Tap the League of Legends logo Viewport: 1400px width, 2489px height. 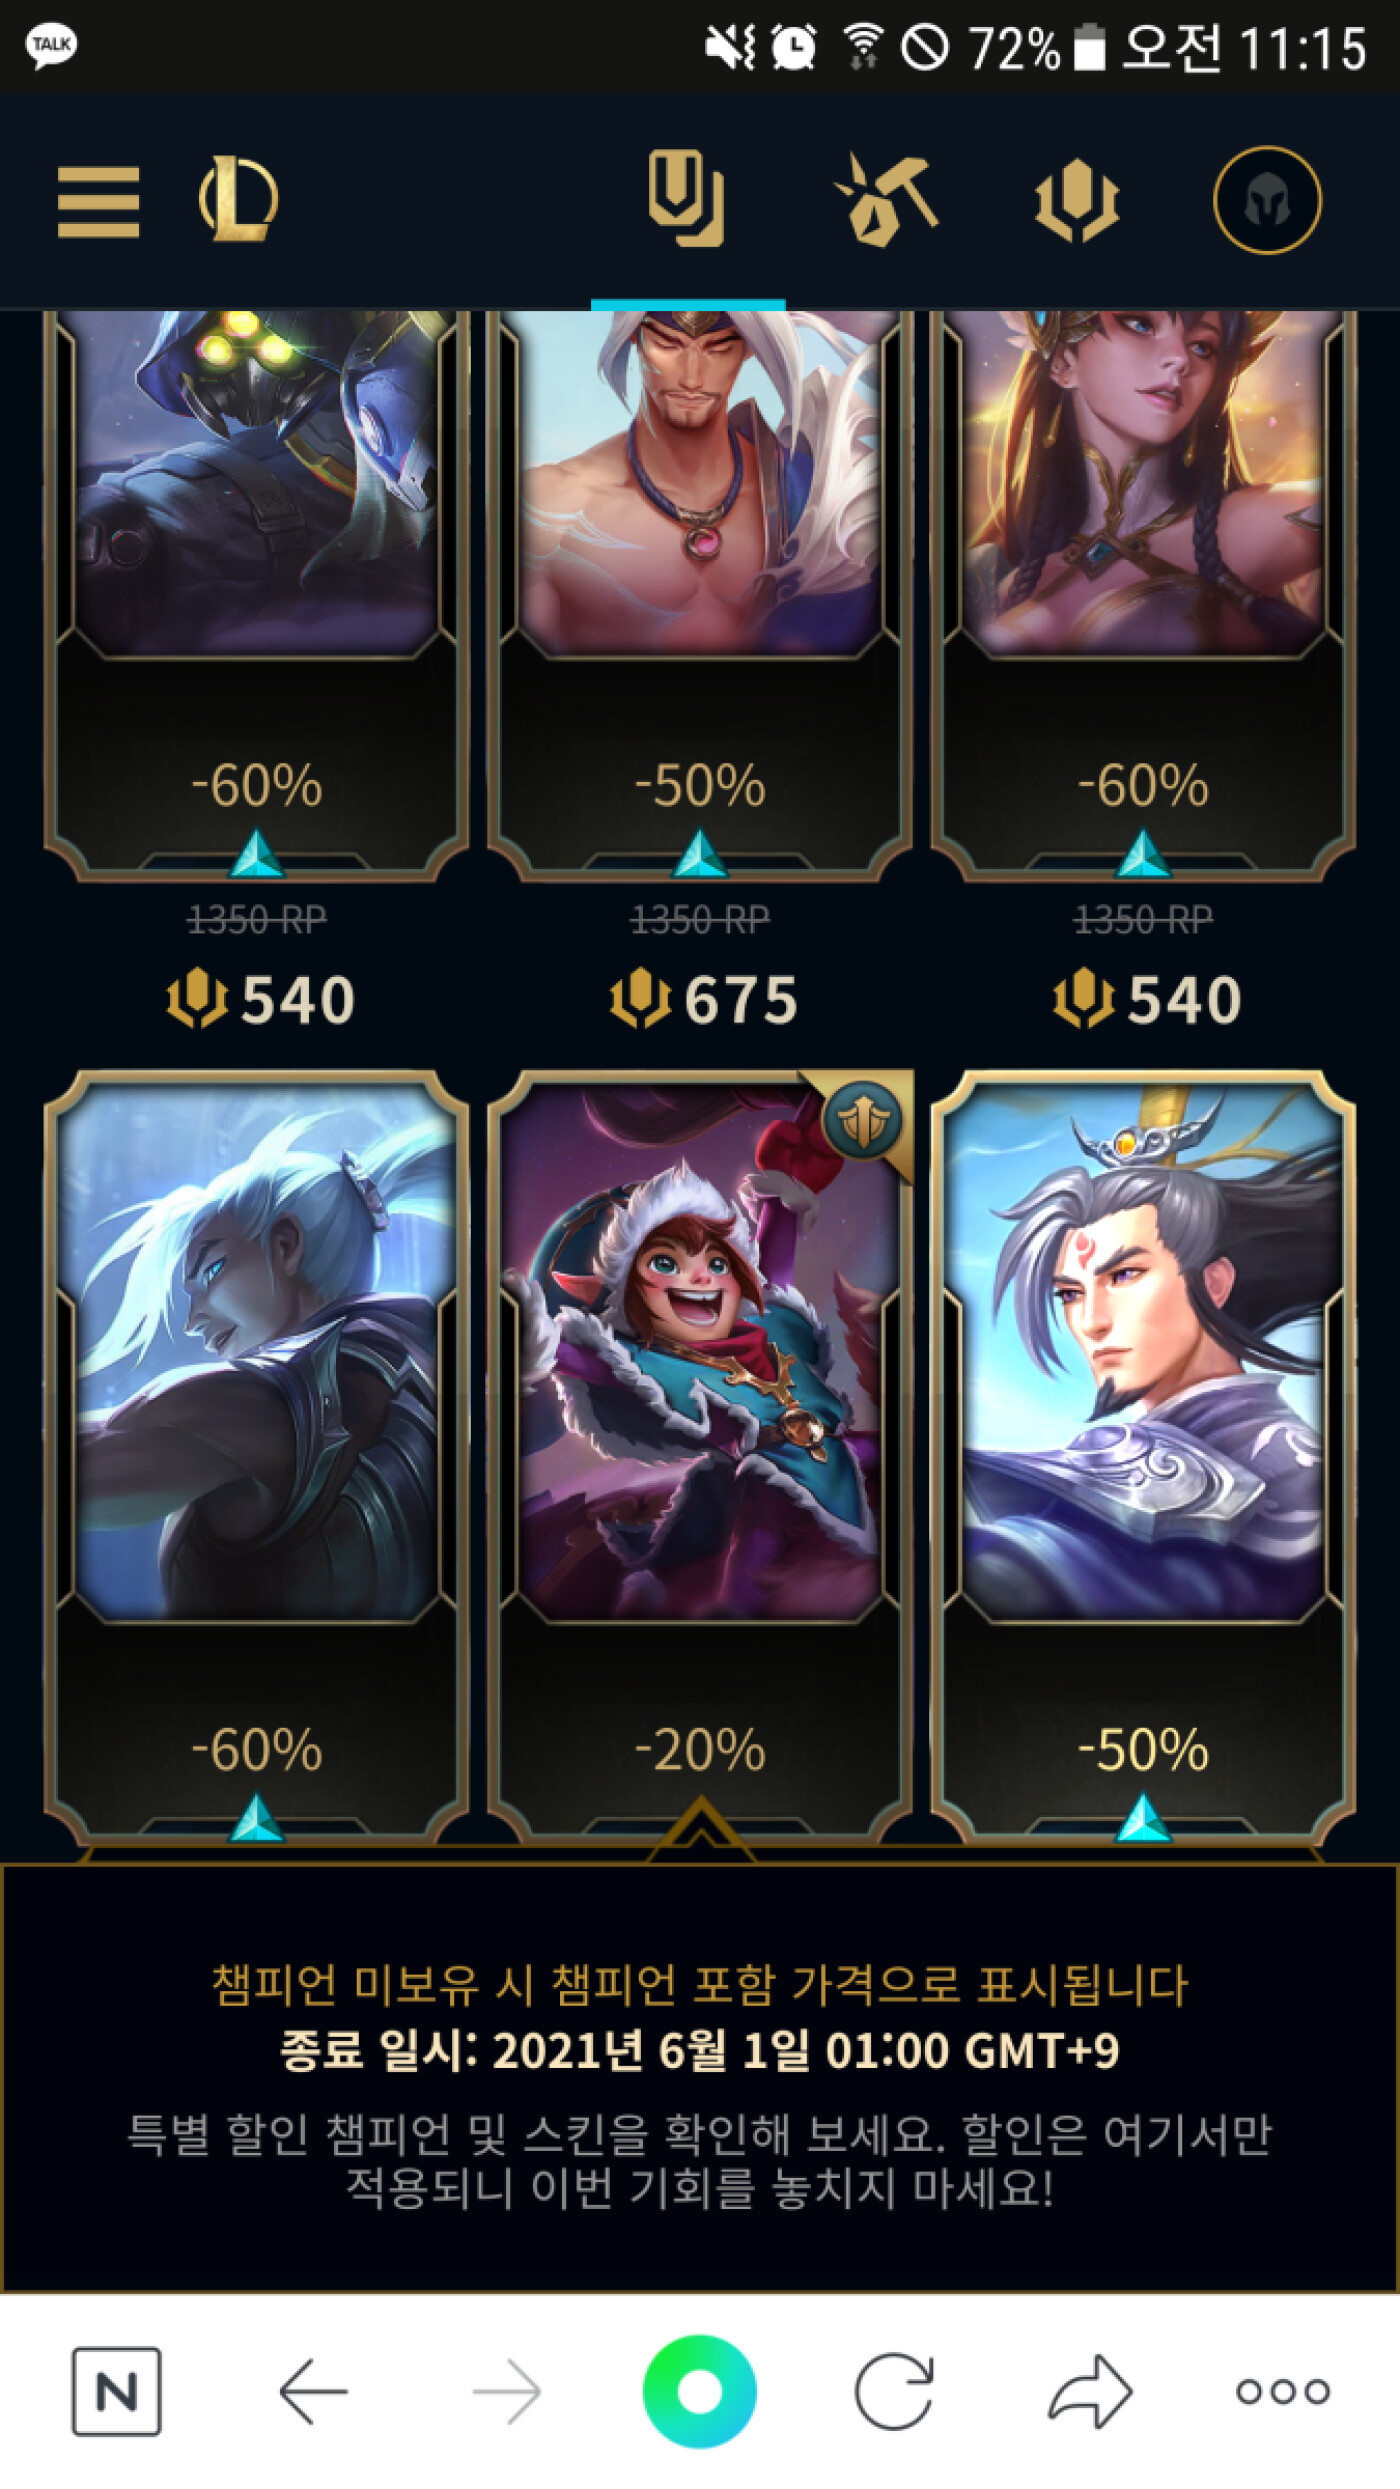(x=238, y=199)
